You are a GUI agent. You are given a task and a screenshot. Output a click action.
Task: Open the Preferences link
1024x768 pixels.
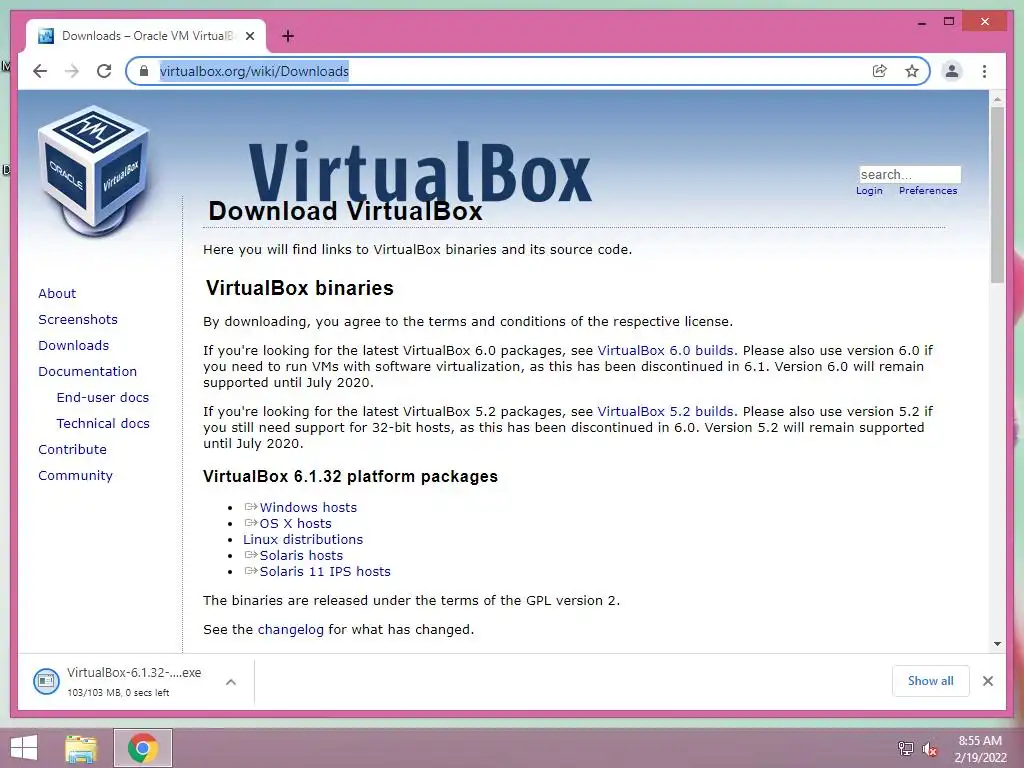pos(928,191)
